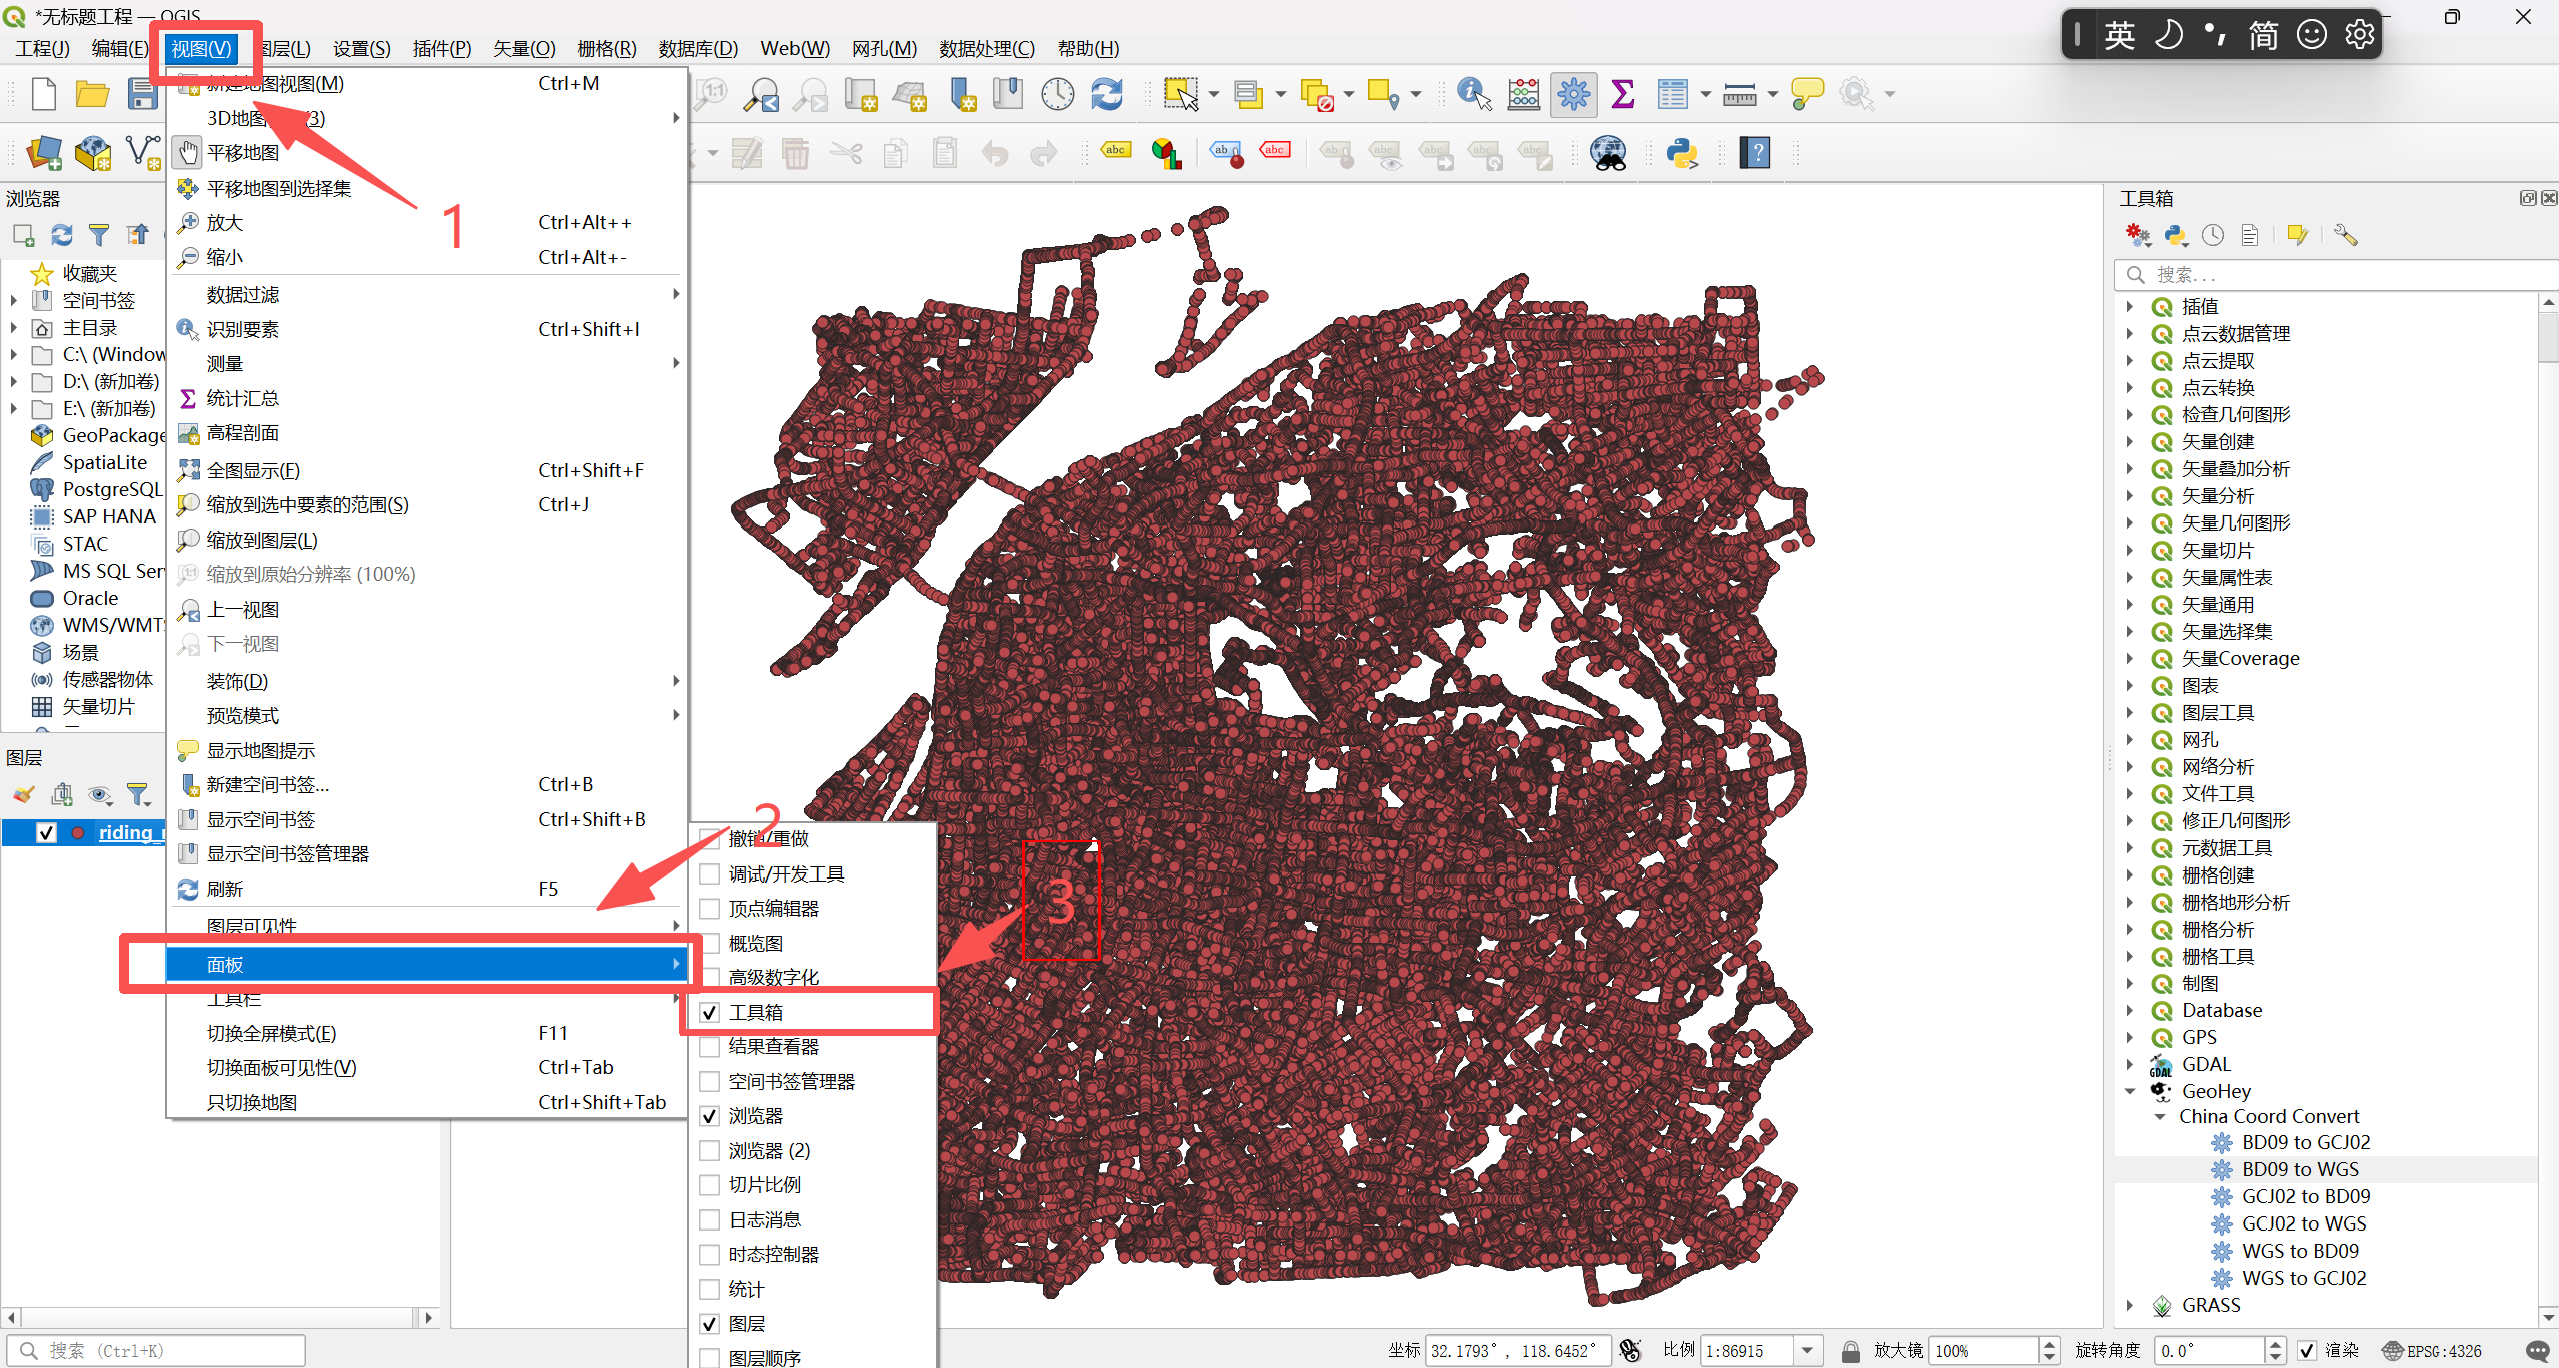Click the Identify Features info icon
The width and height of the screenshot is (2559, 1368).
pos(1473,94)
